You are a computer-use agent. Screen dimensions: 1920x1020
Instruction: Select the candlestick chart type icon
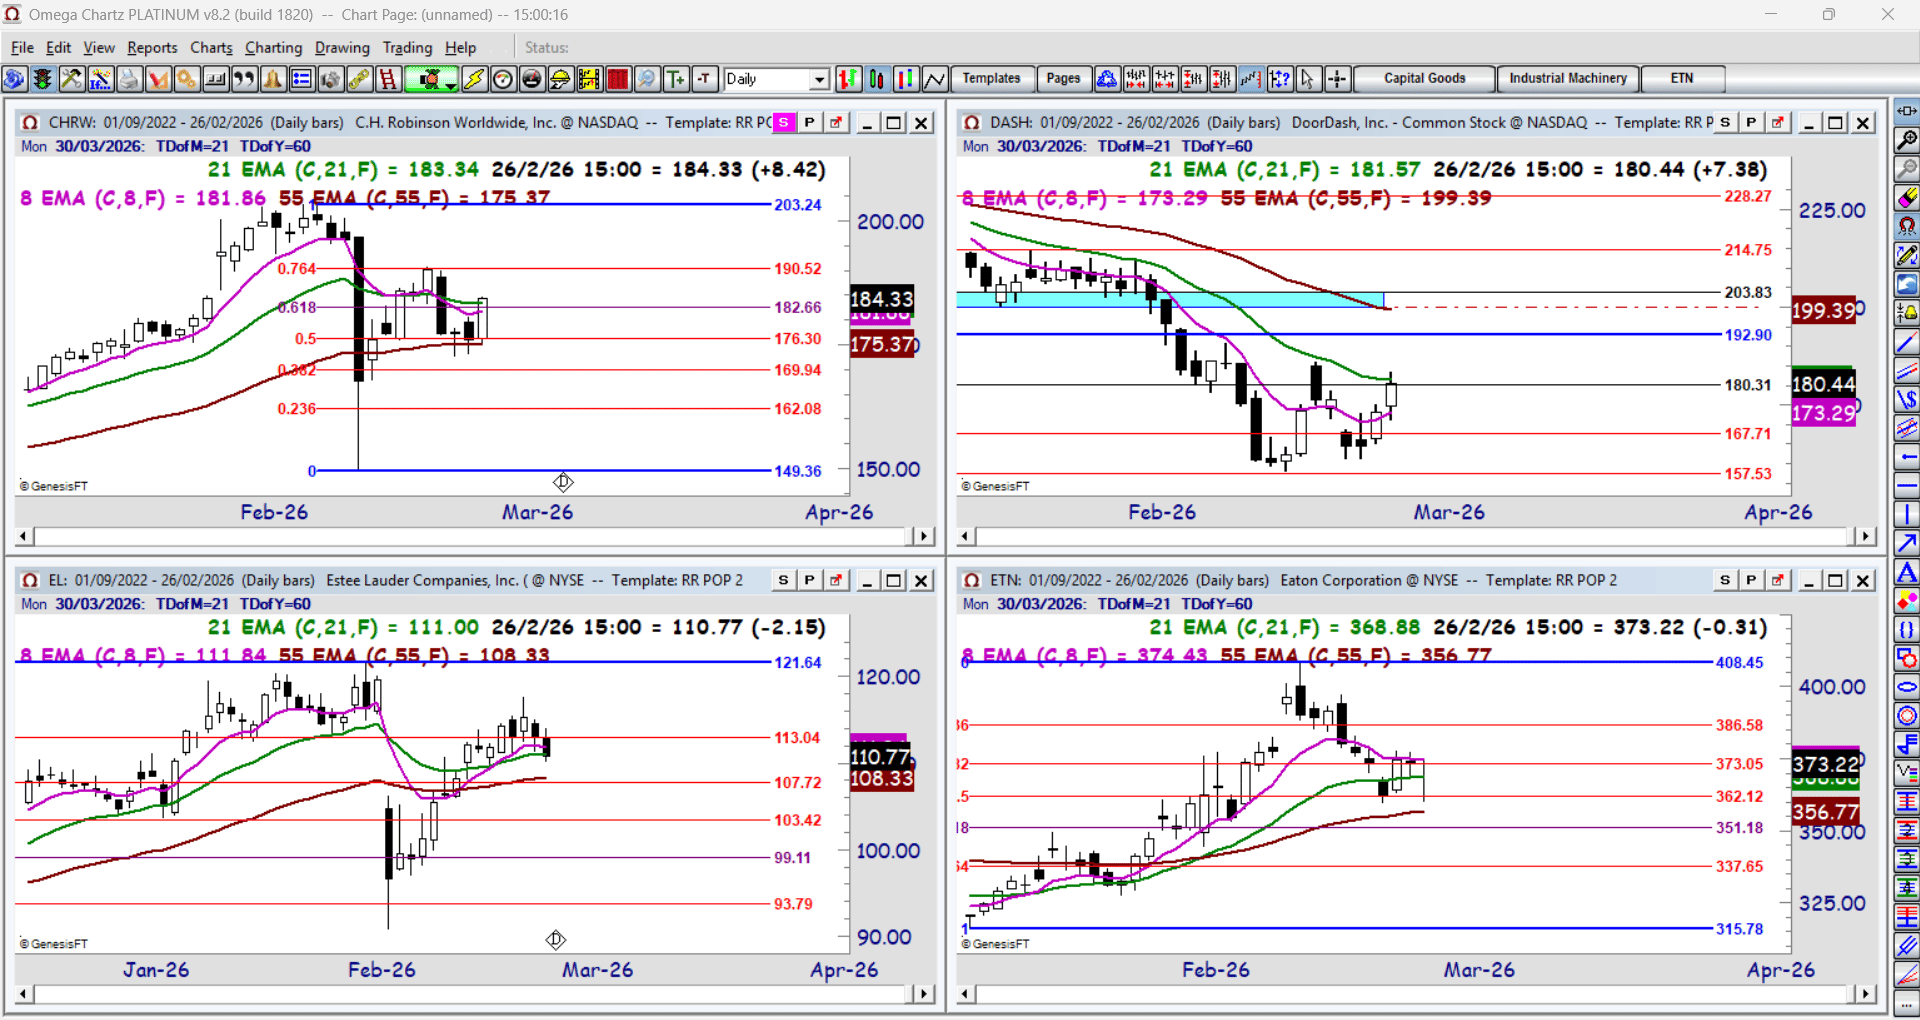(x=877, y=79)
